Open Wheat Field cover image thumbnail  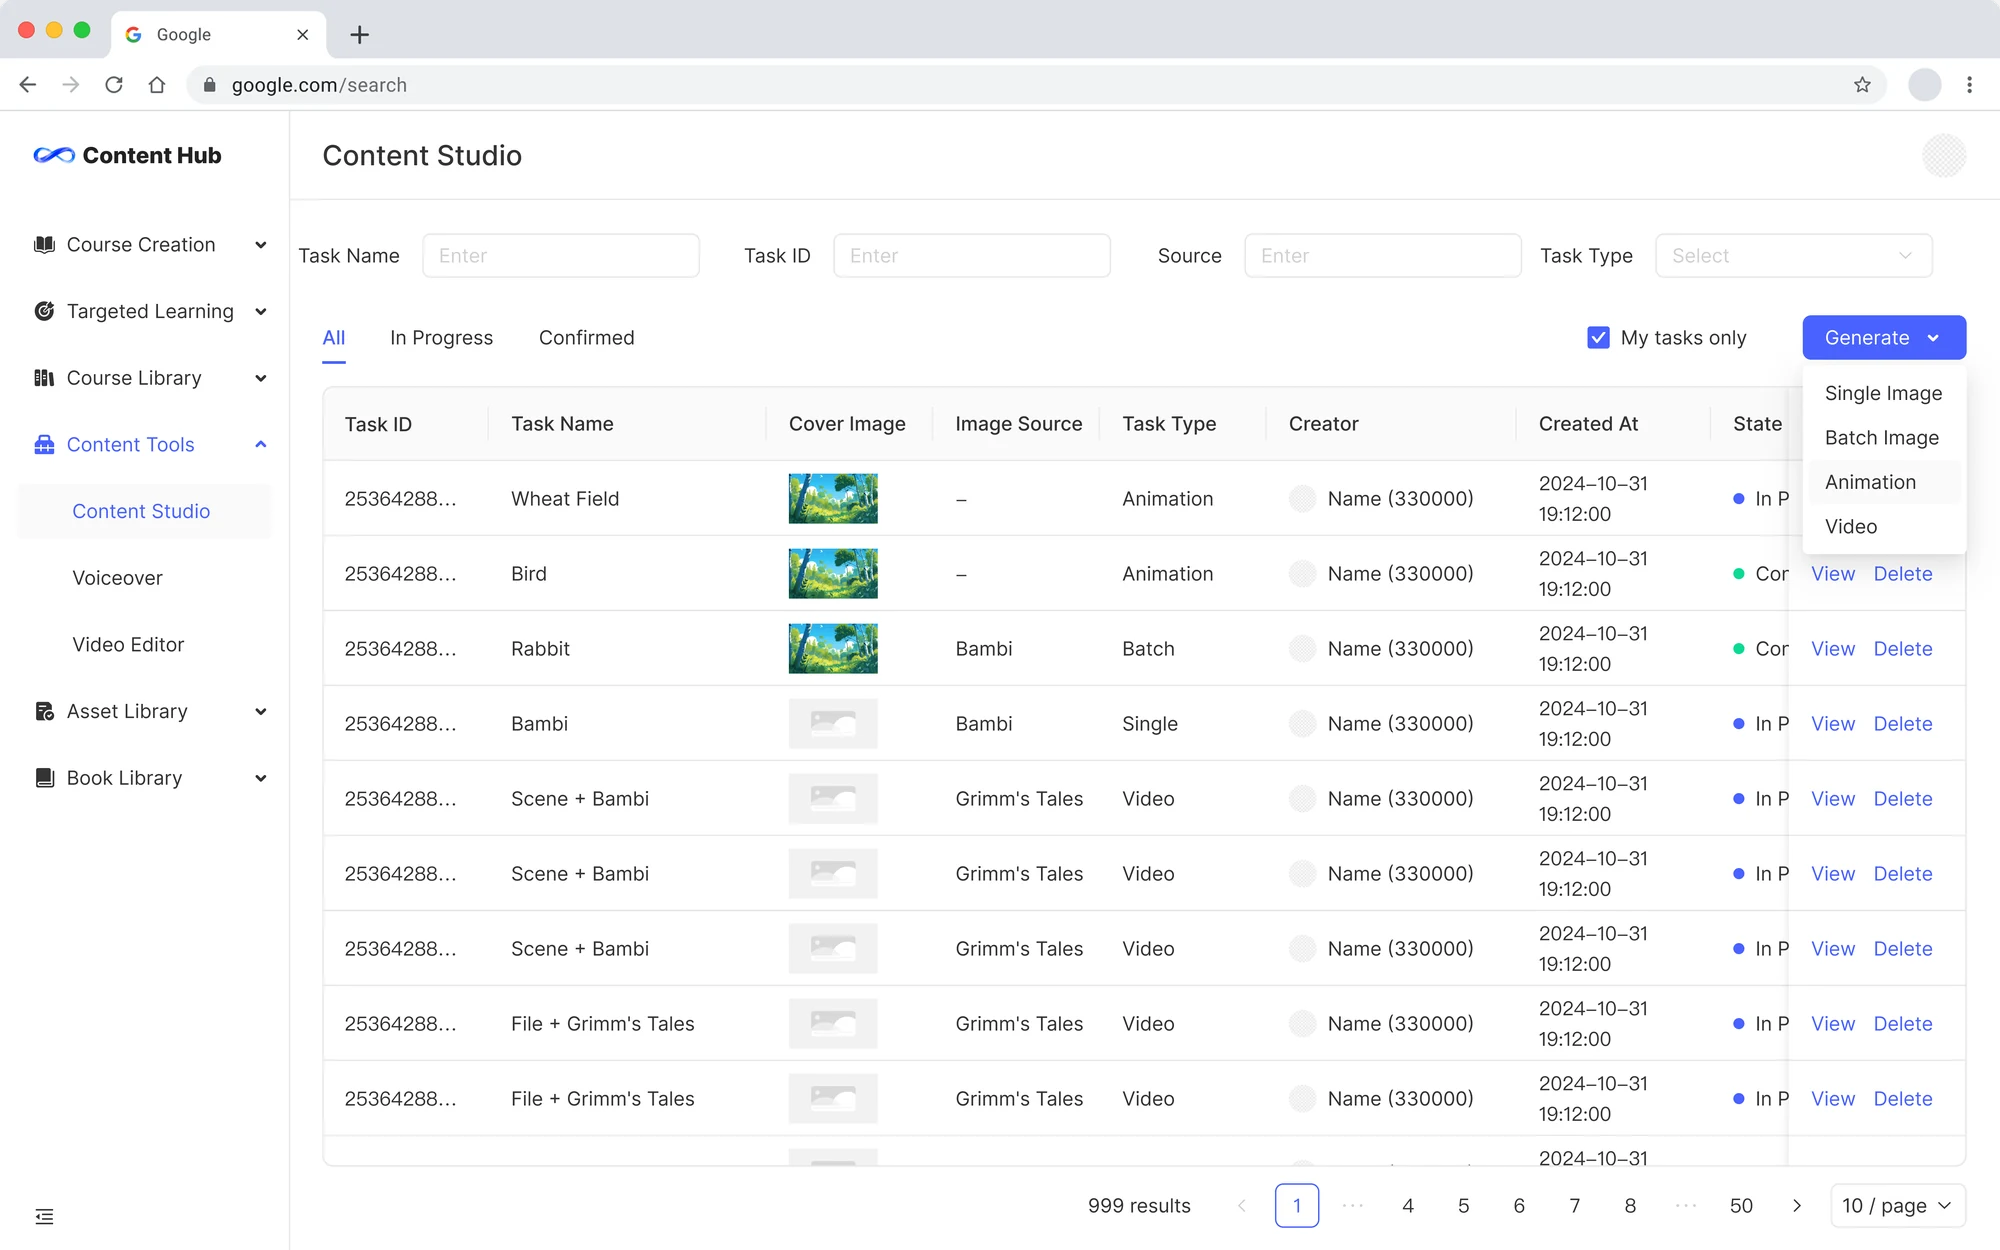pyautogui.click(x=833, y=499)
